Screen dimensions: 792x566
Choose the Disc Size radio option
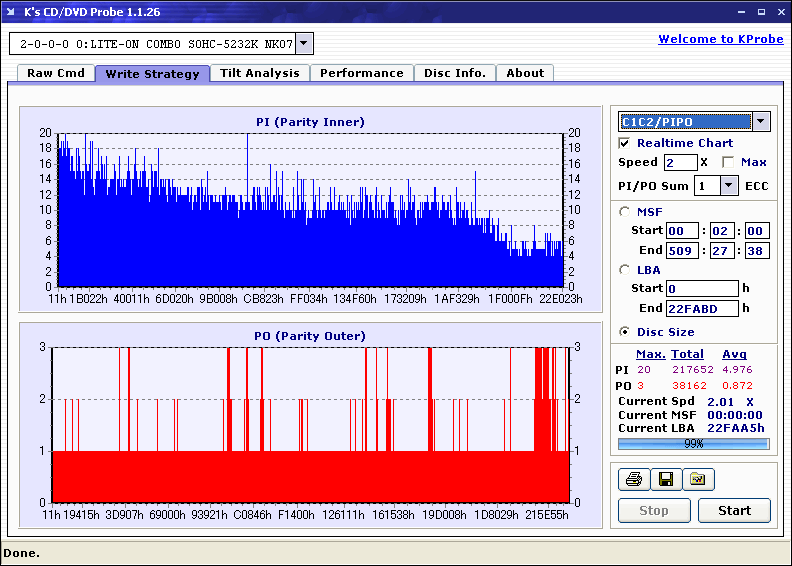tap(625, 332)
